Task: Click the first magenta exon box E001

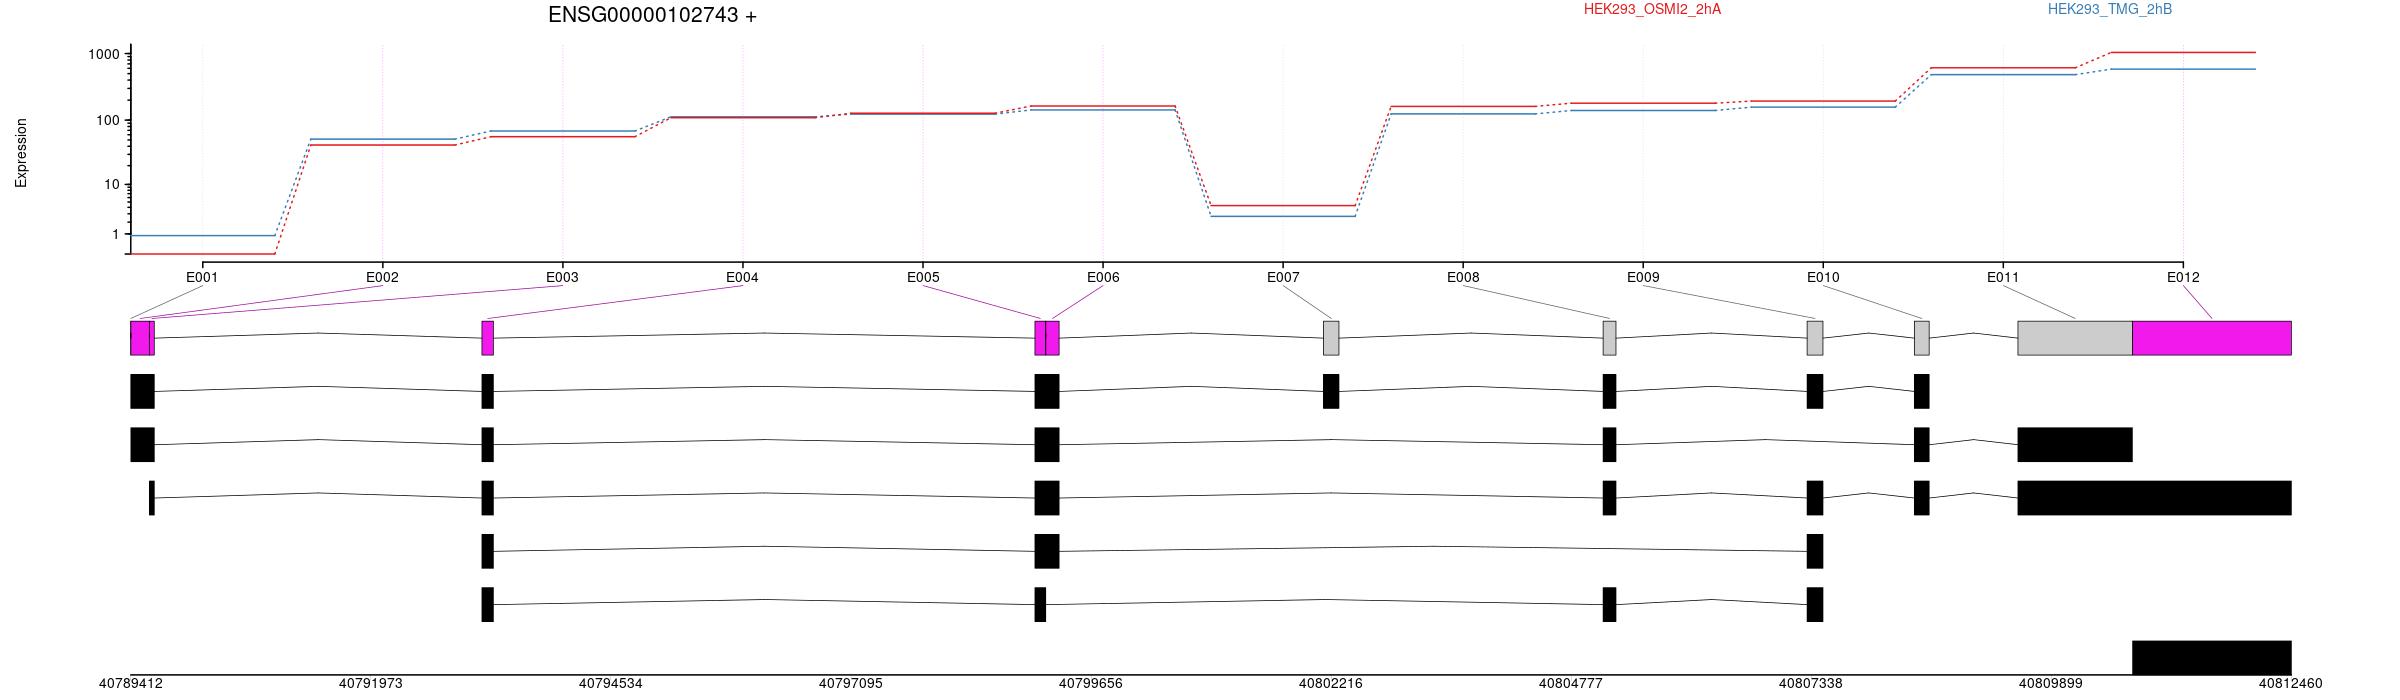Action: tap(140, 338)
